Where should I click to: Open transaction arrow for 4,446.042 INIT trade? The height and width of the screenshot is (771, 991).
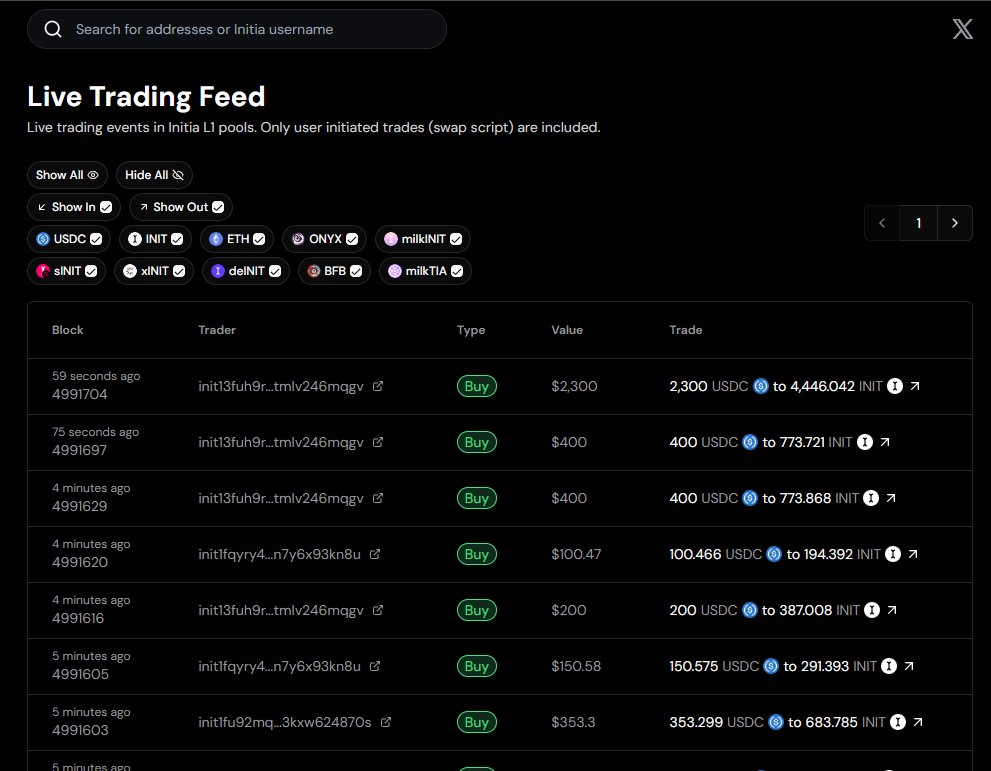click(x=915, y=386)
